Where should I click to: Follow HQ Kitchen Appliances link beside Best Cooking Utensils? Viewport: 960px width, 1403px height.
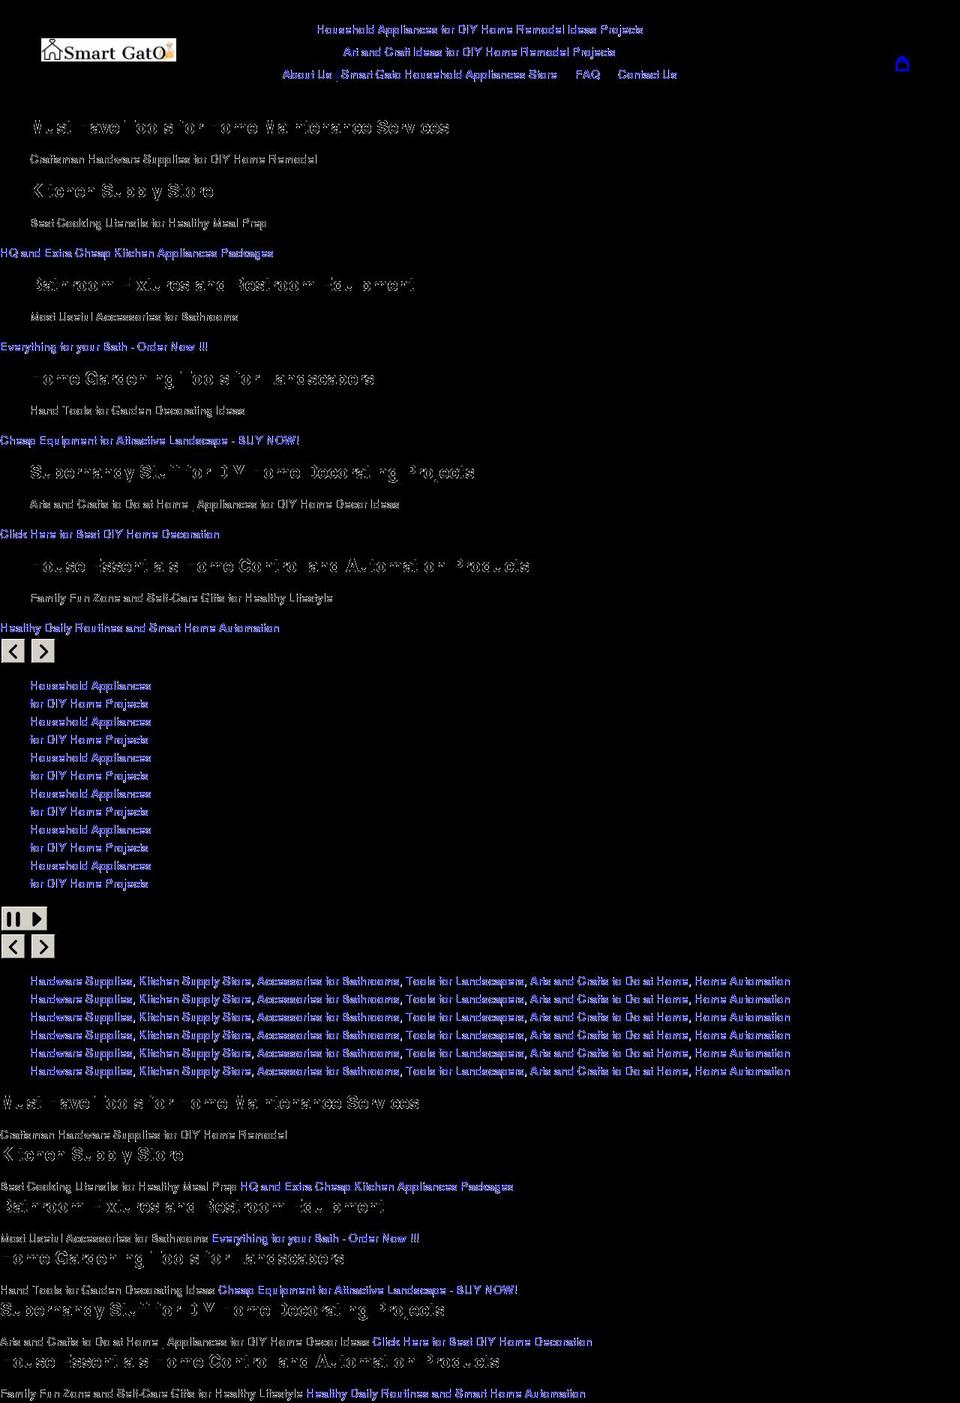[376, 1187]
